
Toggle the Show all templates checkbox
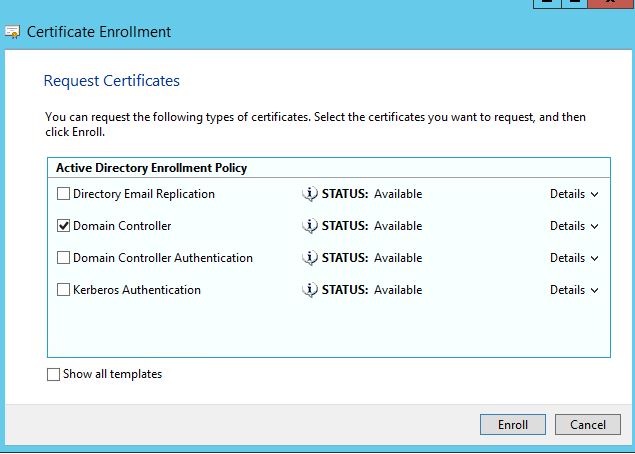click(x=54, y=375)
